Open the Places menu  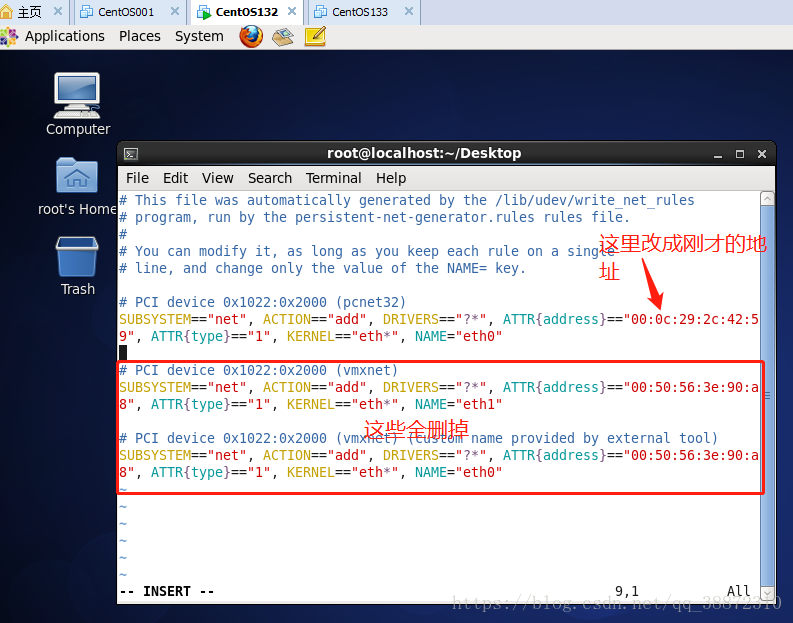coord(140,36)
